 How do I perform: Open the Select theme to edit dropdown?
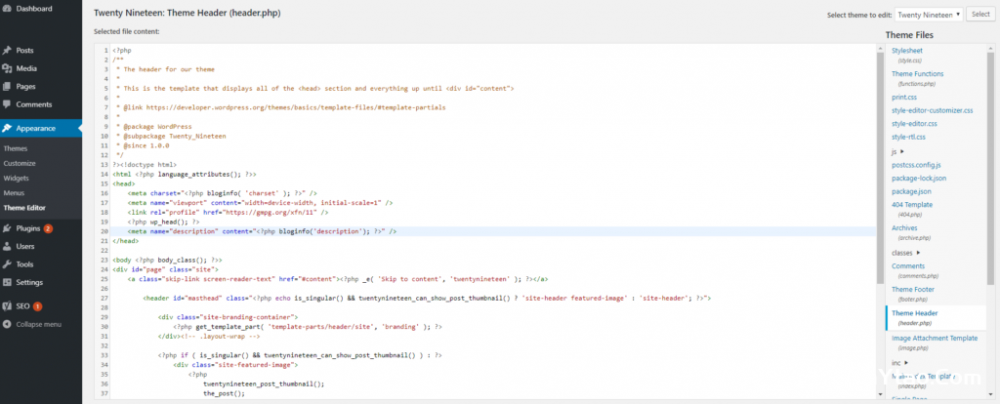tap(929, 15)
